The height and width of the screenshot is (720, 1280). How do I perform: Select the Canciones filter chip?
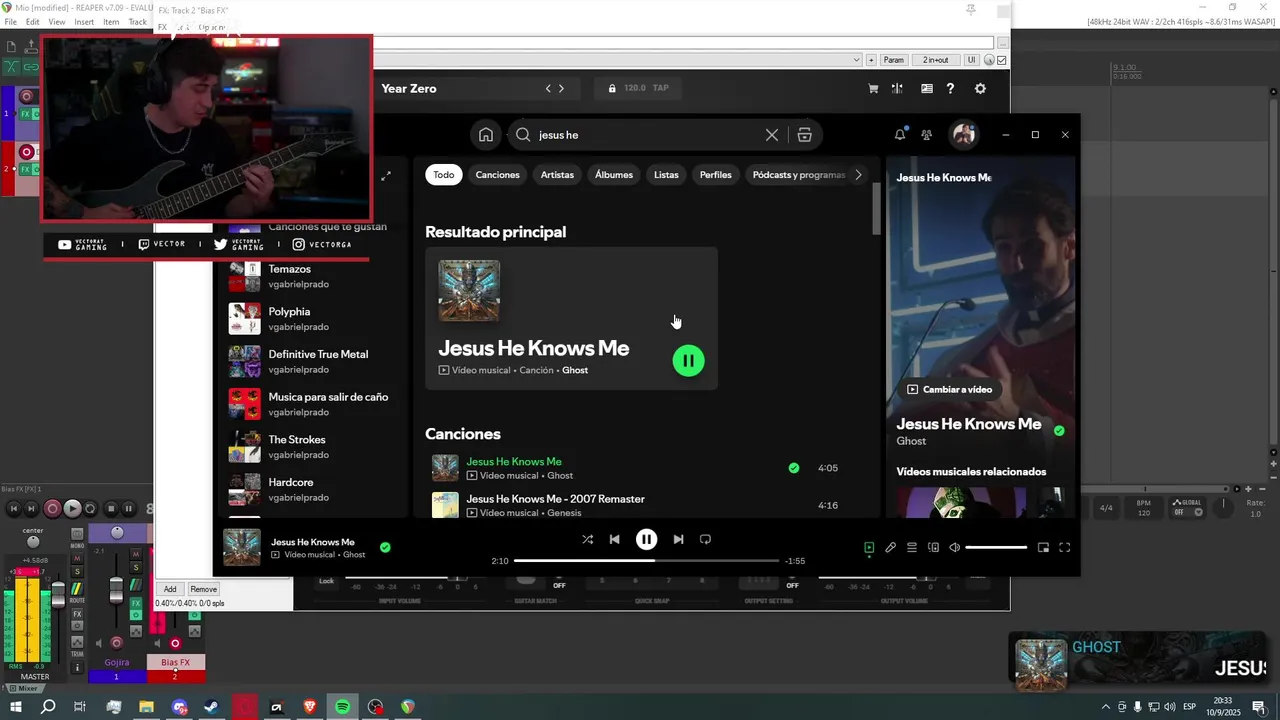[498, 175]
